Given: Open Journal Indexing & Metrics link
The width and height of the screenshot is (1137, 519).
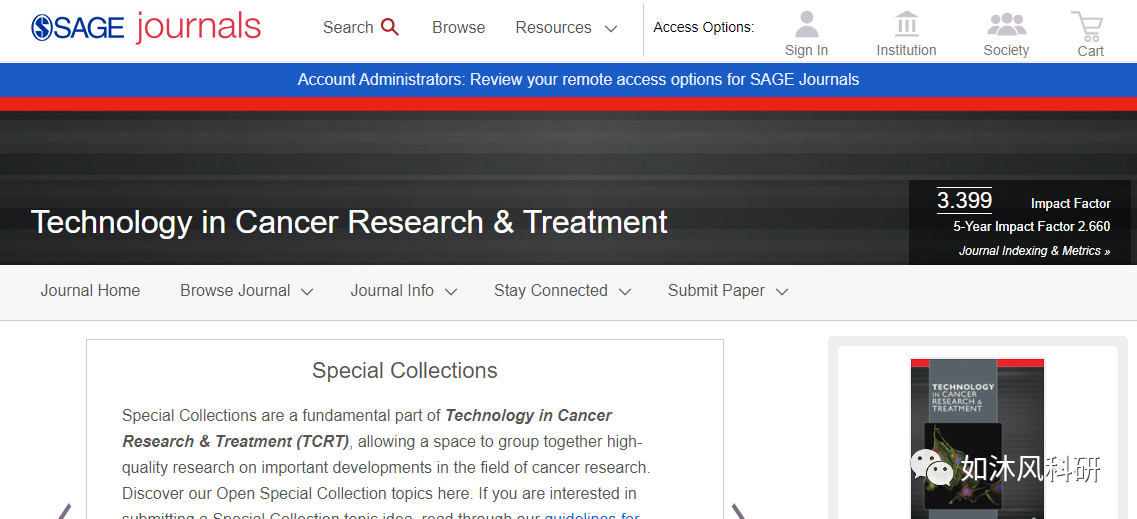Looking at the screenshot, I should [1034, 251].
